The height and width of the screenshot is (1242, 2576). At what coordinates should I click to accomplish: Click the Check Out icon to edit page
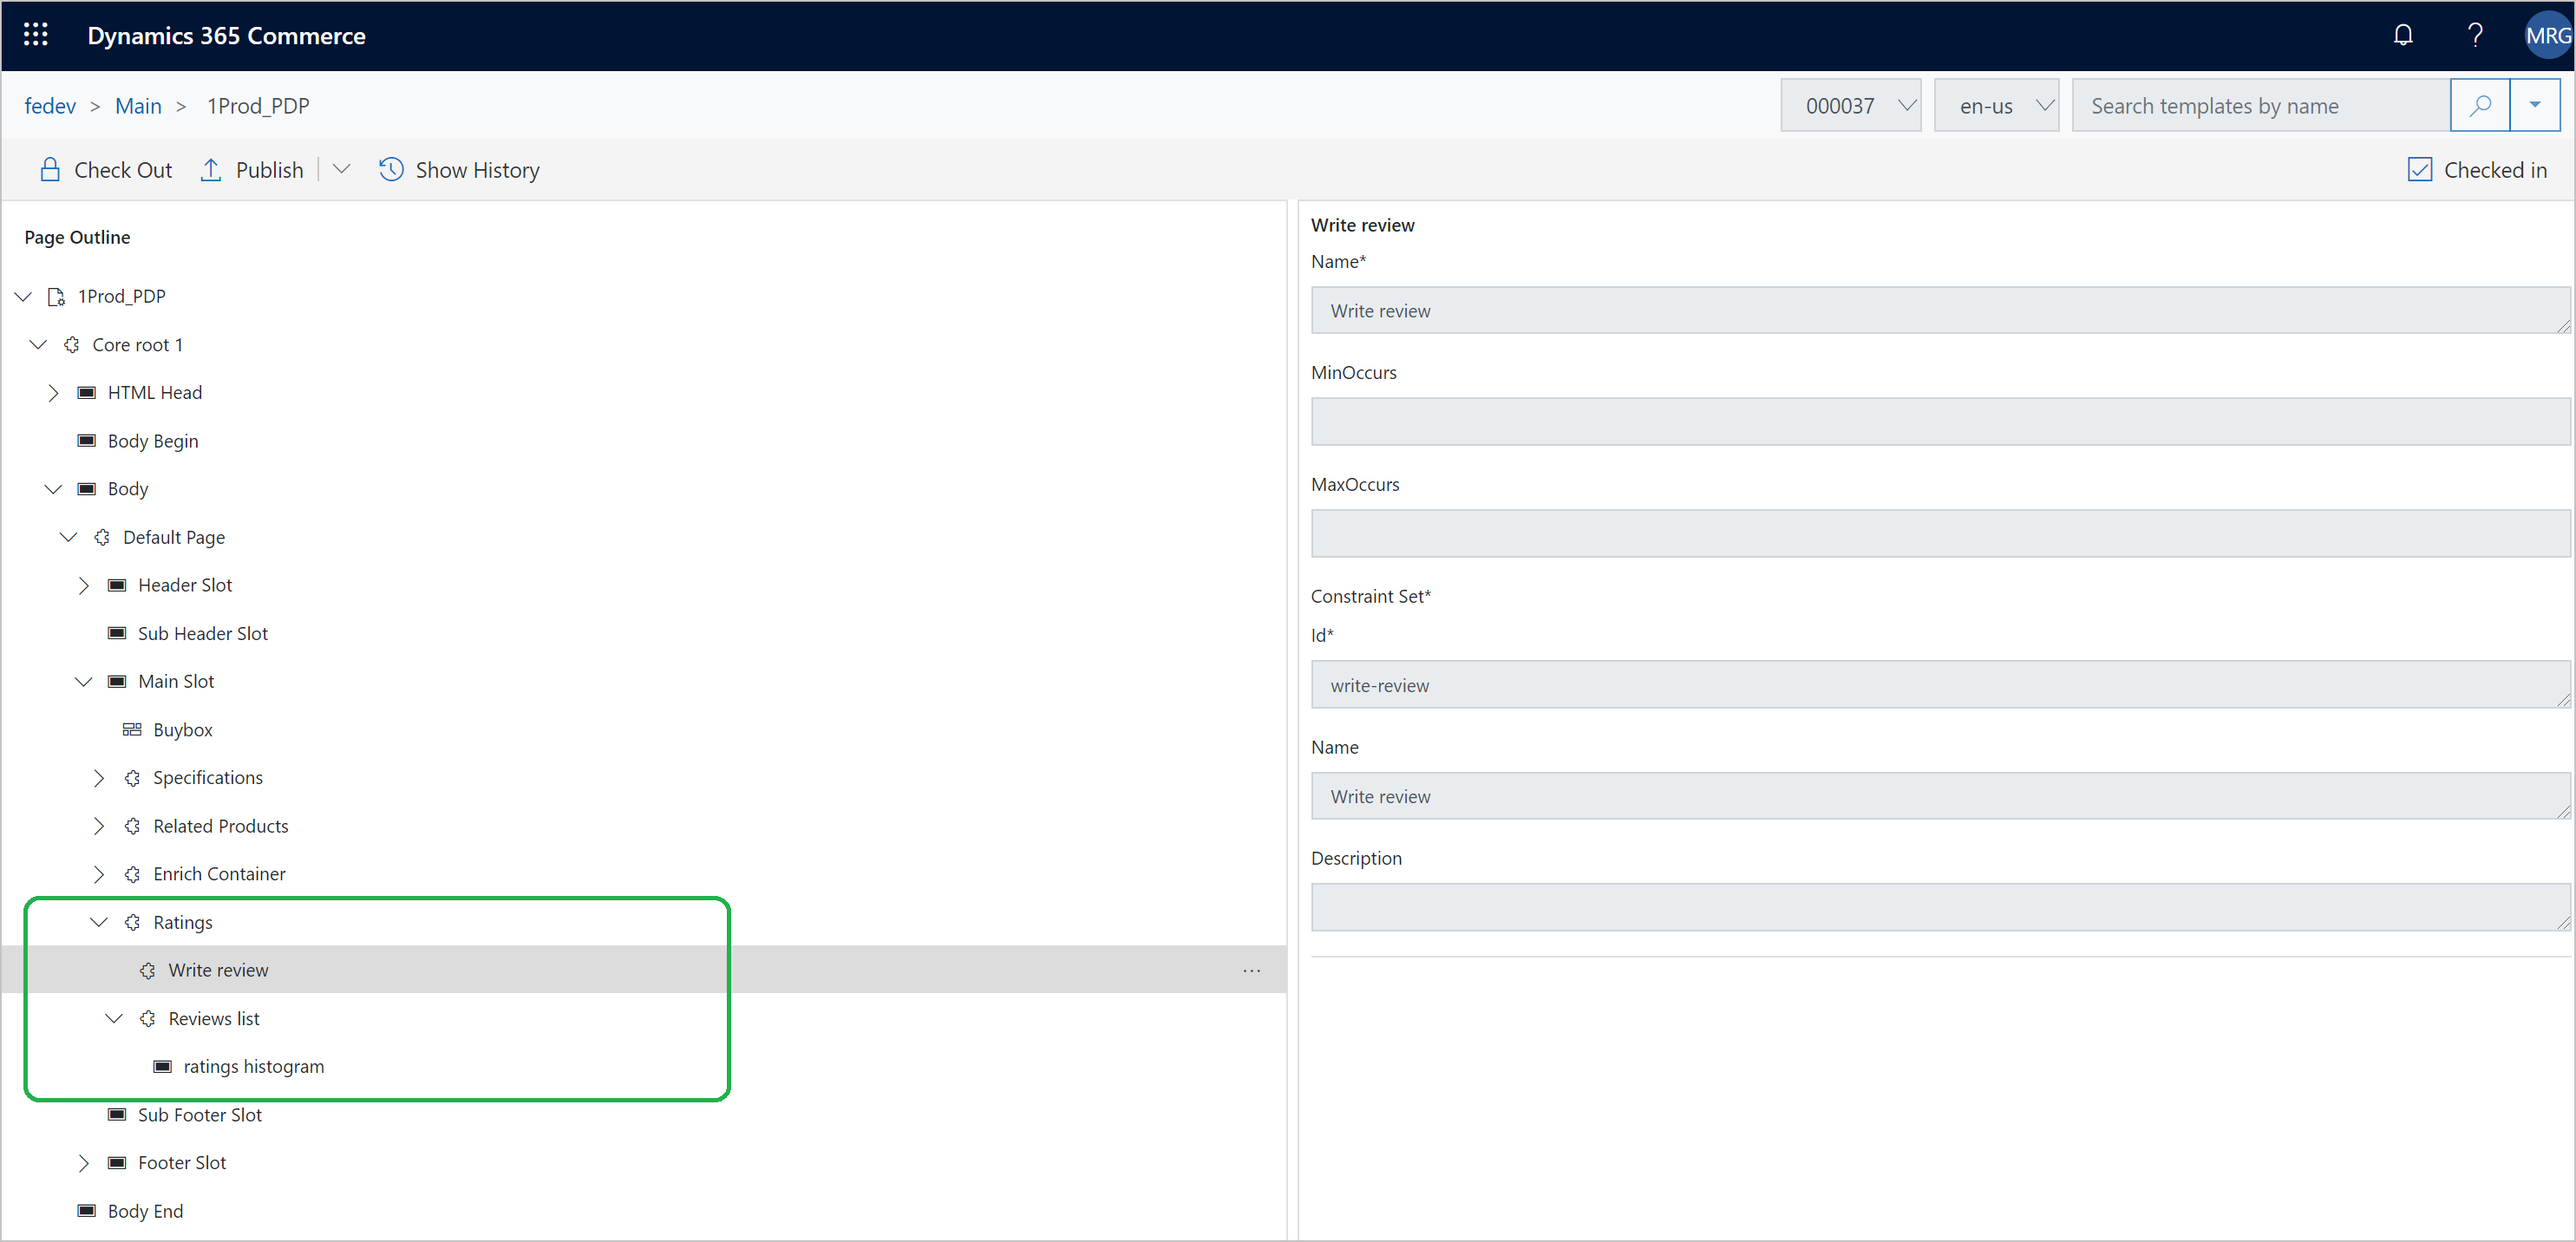[49, 169]
